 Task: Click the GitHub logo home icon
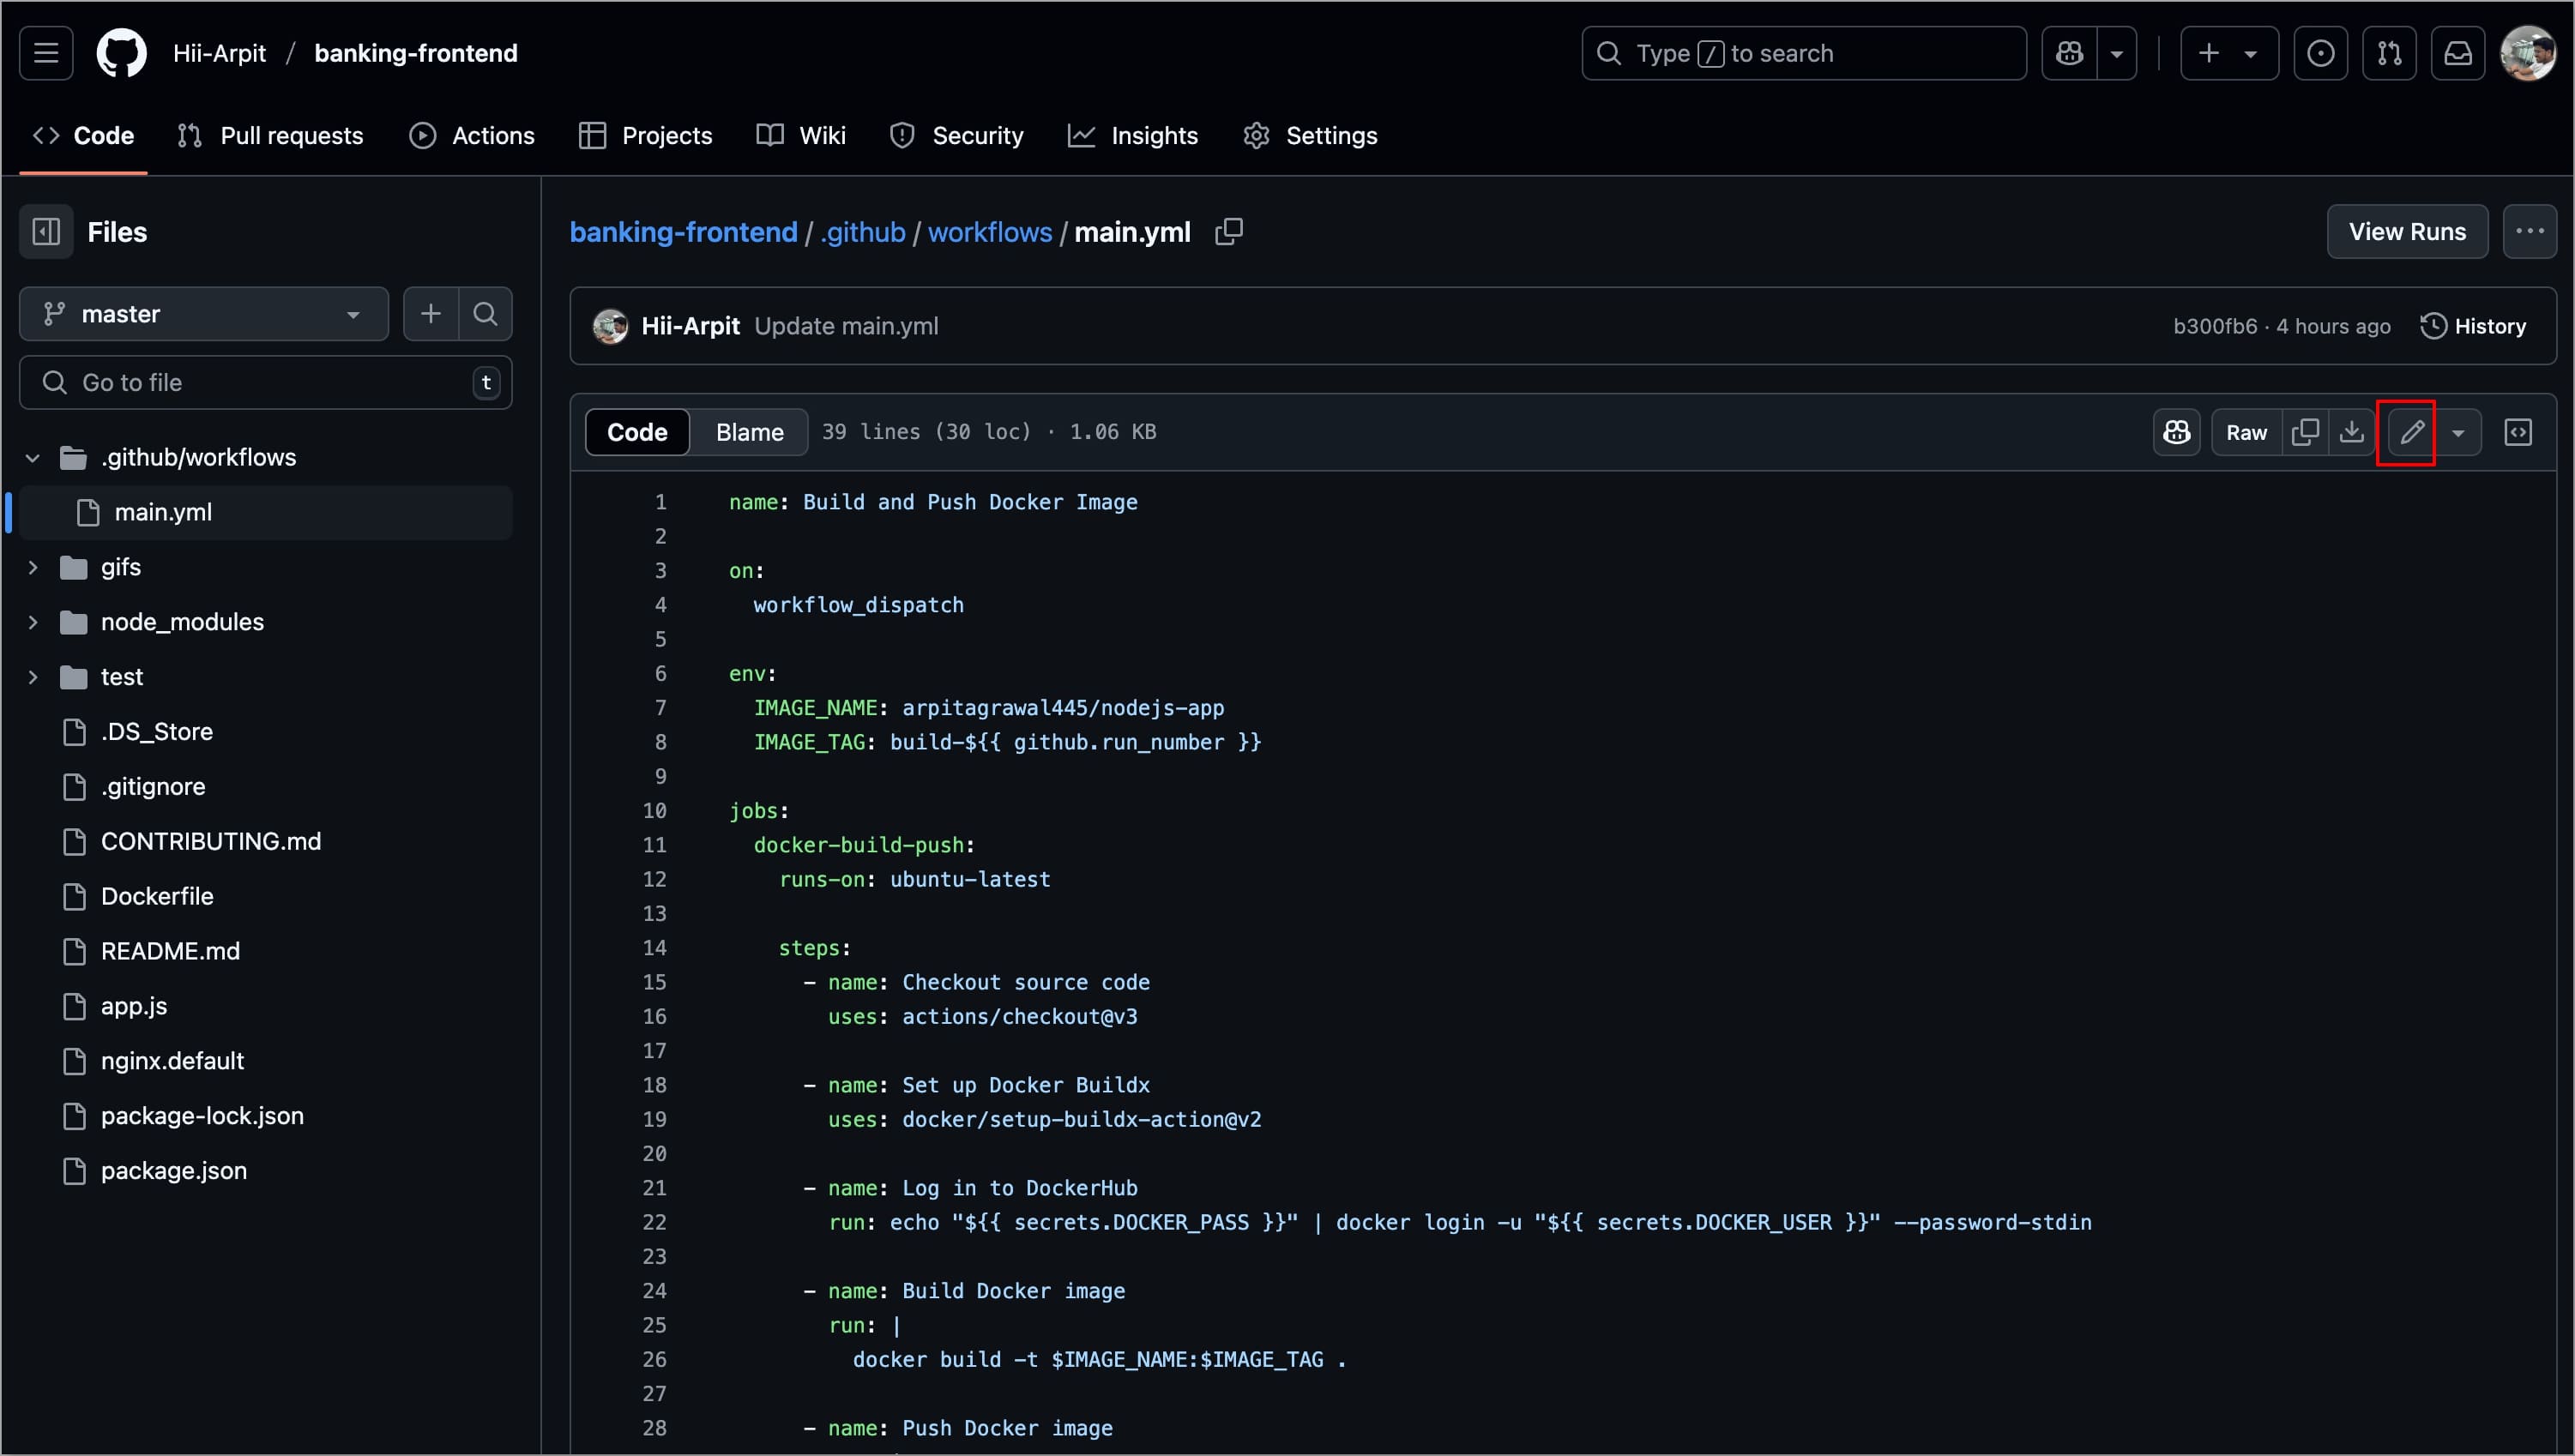point(121,53)
